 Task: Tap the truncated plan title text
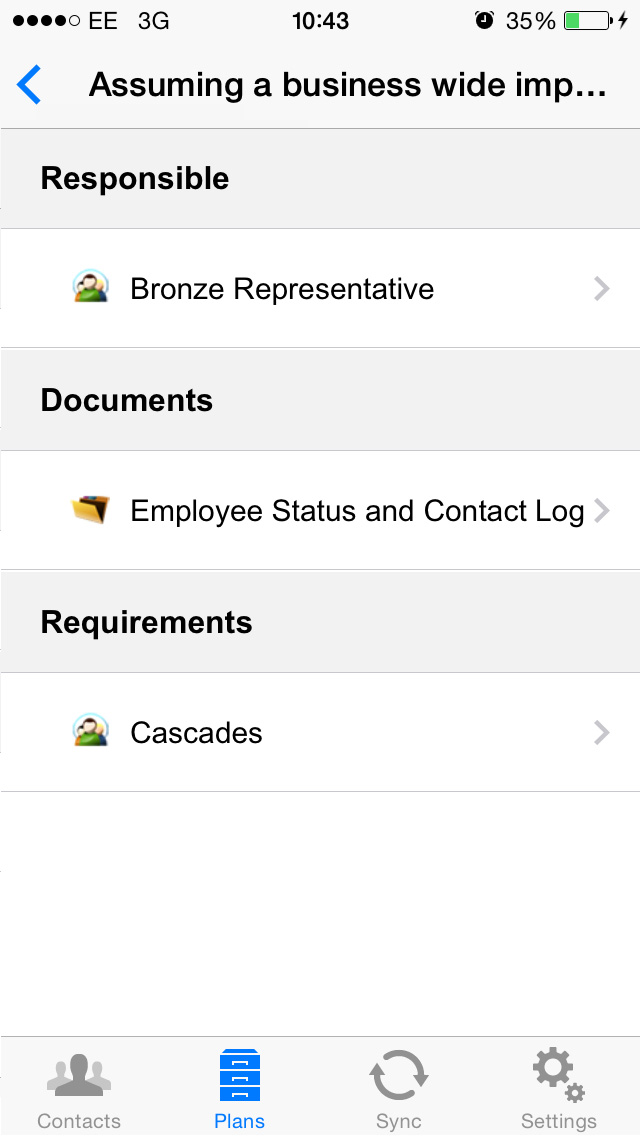(347, 85)
